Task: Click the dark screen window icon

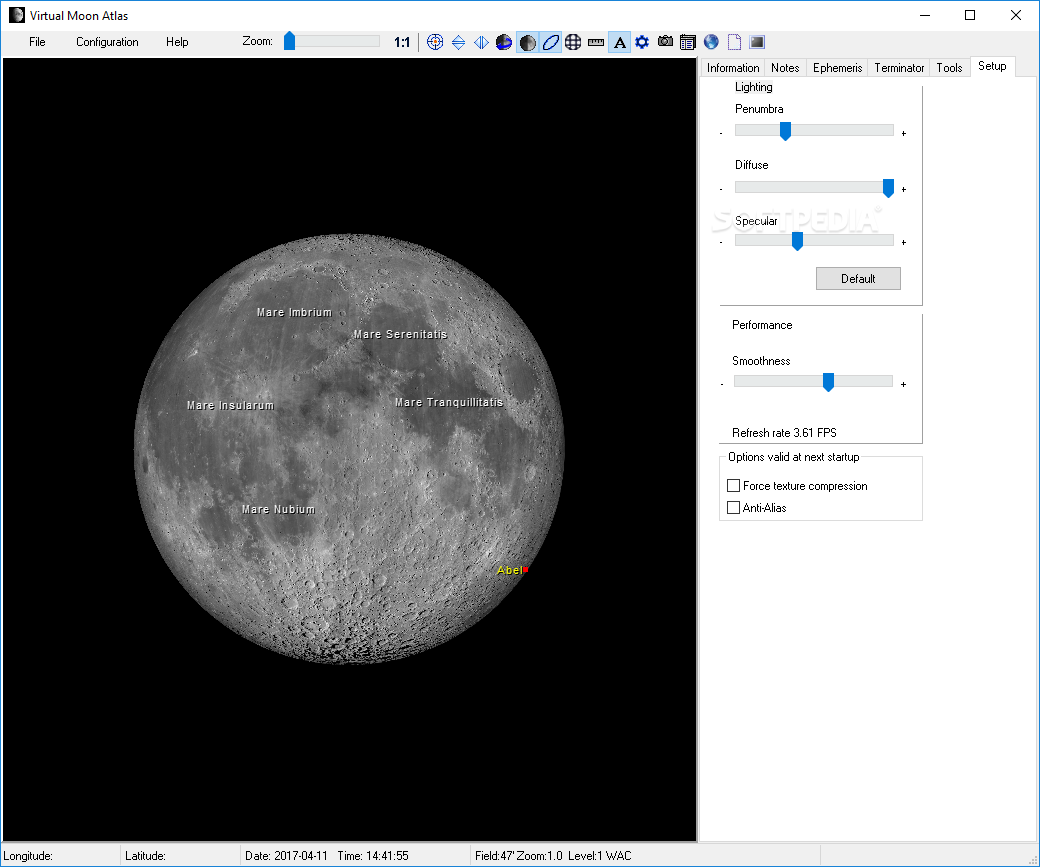Action: pos(757,42)
